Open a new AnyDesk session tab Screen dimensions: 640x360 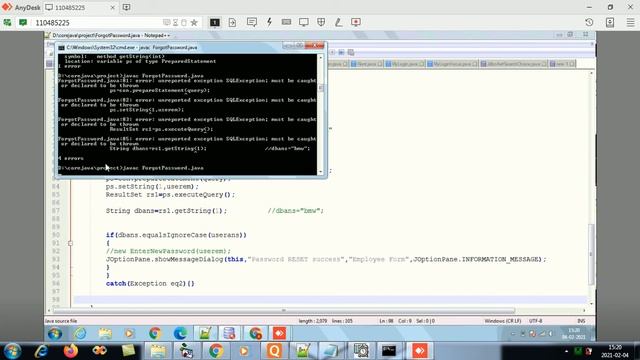tap(127, 7)
